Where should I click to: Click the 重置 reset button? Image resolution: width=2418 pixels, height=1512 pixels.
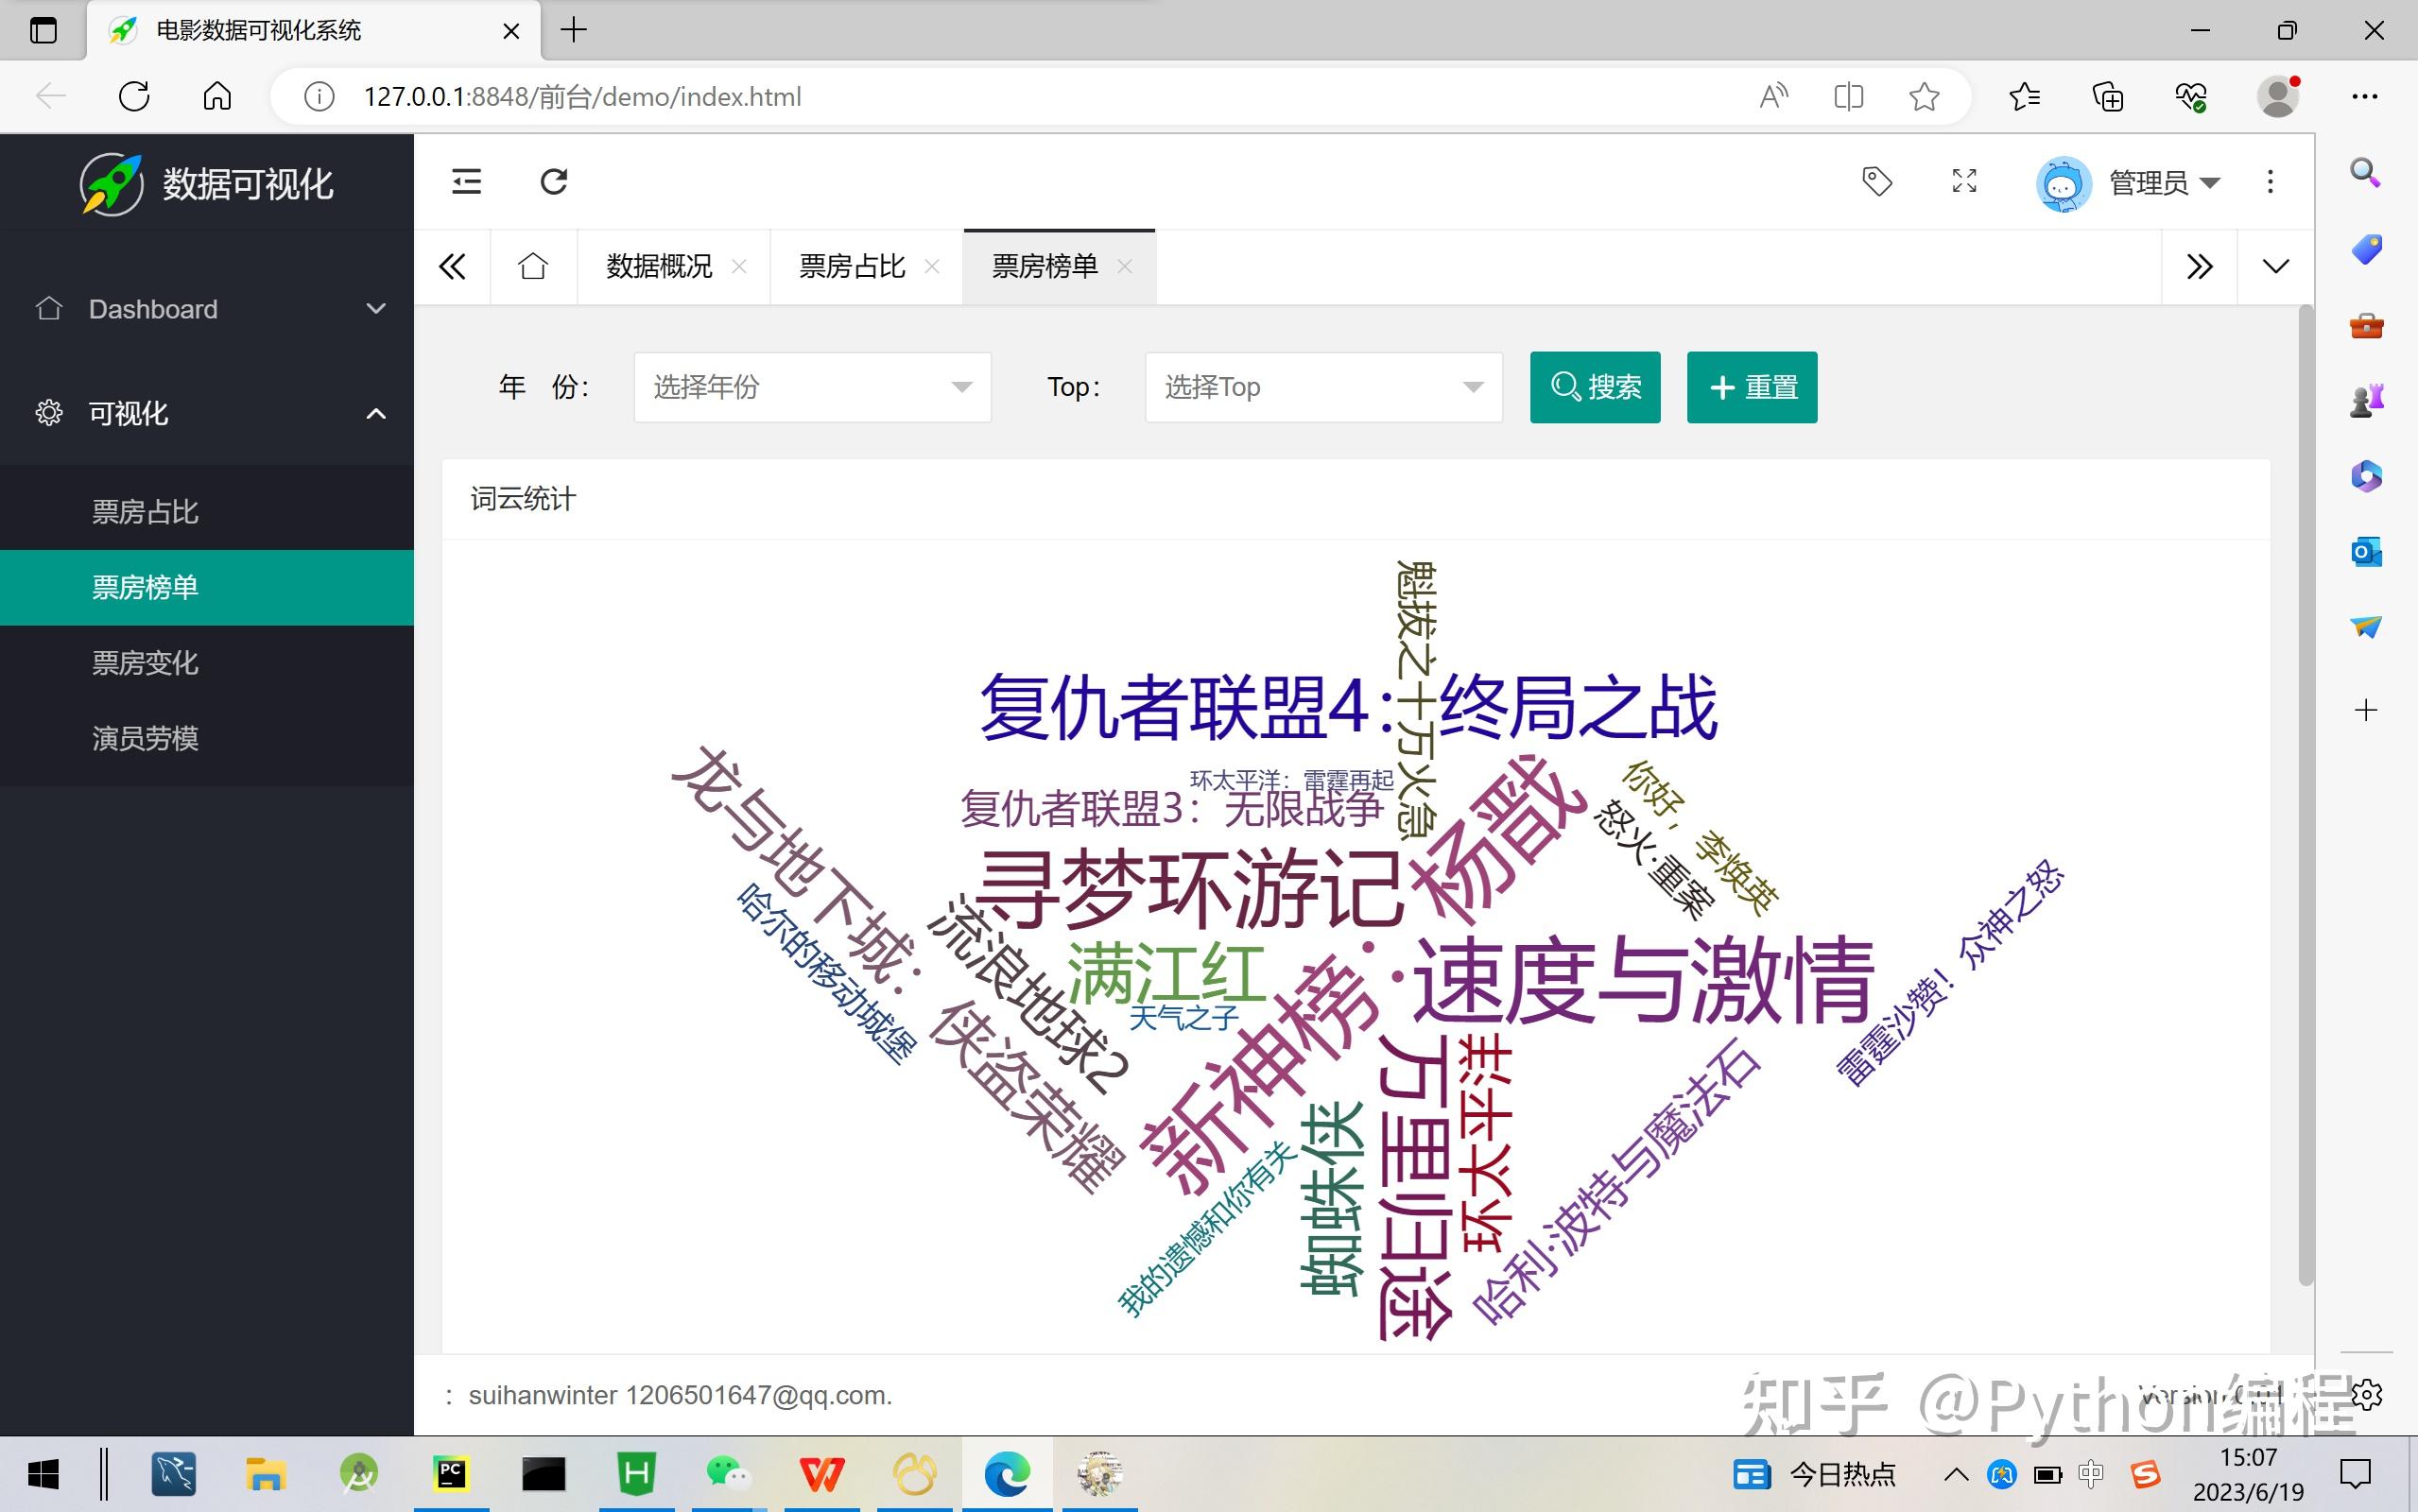(x=1752, y=387)
